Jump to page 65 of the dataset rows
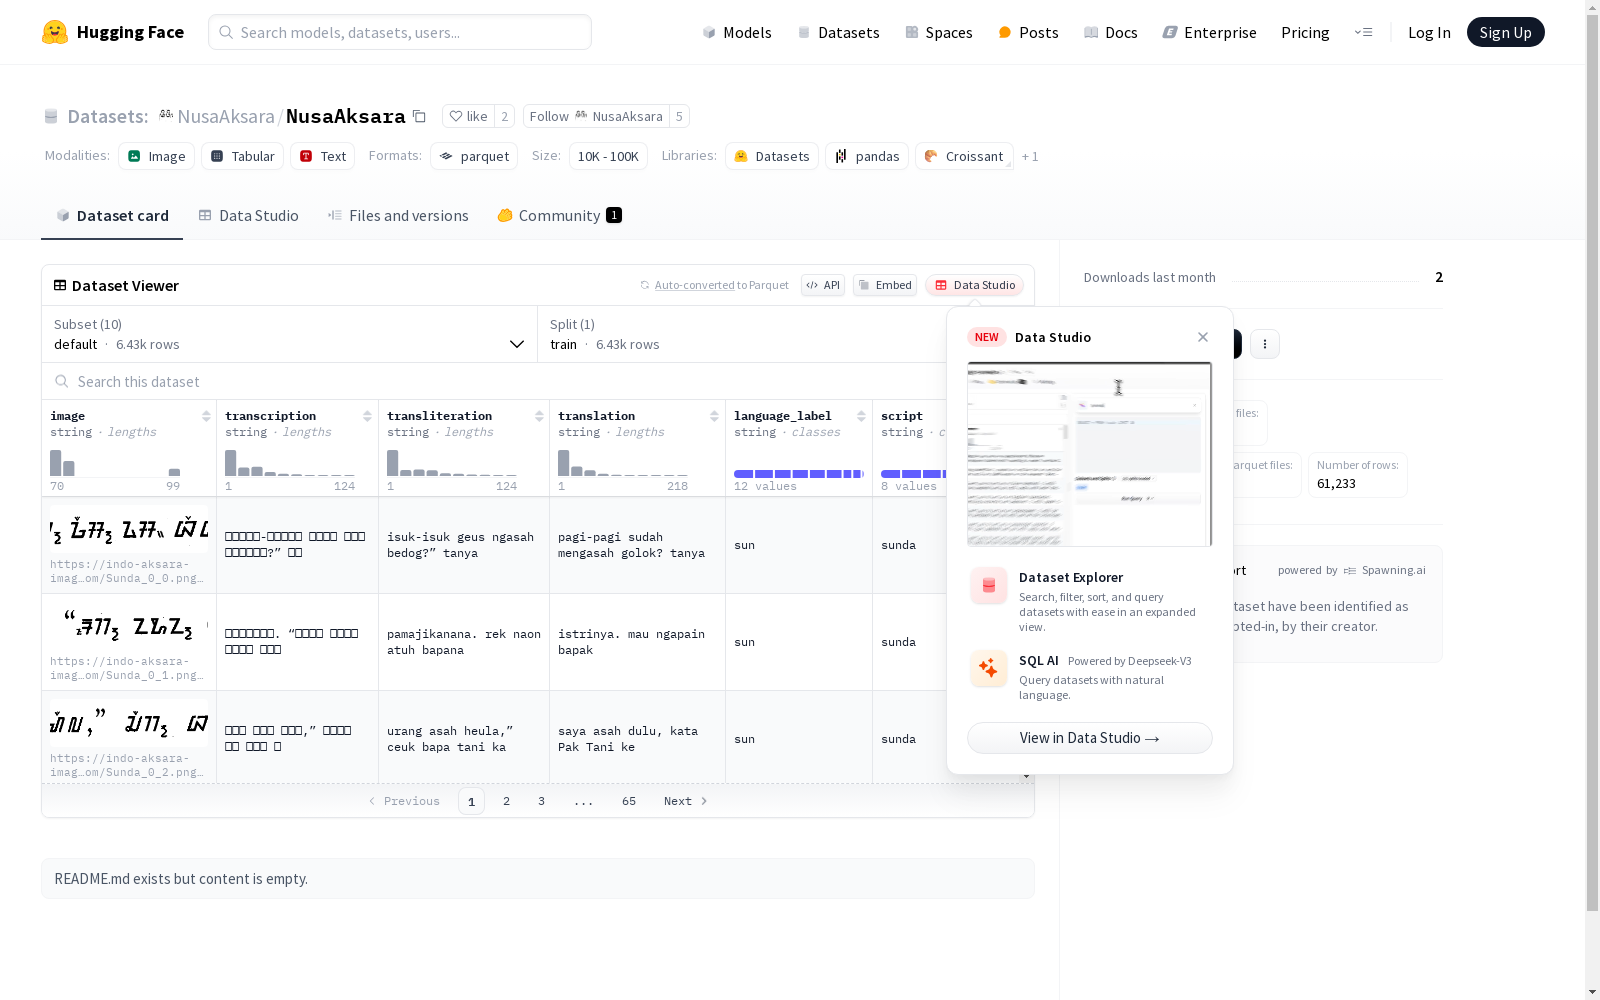Image resolution: width=1600 pixels, height=1000 pixels. pos(629,801)
